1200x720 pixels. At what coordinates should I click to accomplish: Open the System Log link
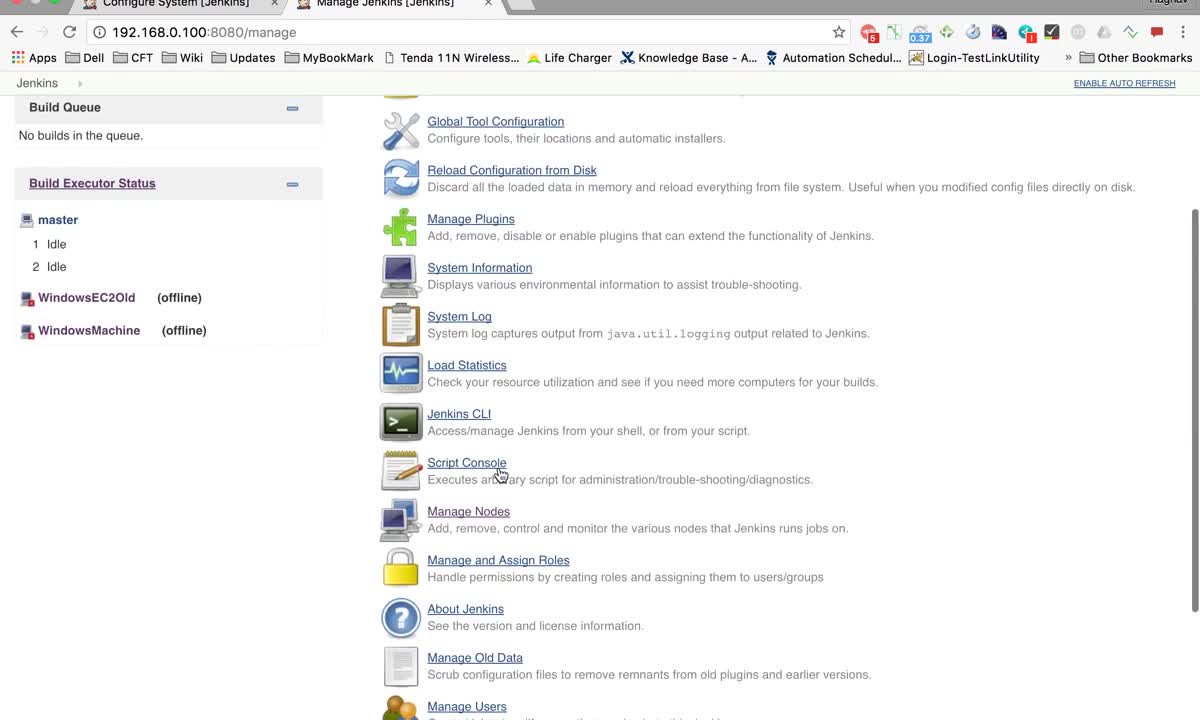click(459, 317)
